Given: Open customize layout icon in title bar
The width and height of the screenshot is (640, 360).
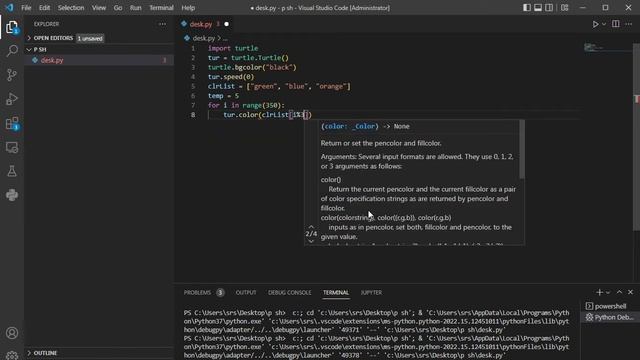Looking at the screenshot, I should click(564, 7).
